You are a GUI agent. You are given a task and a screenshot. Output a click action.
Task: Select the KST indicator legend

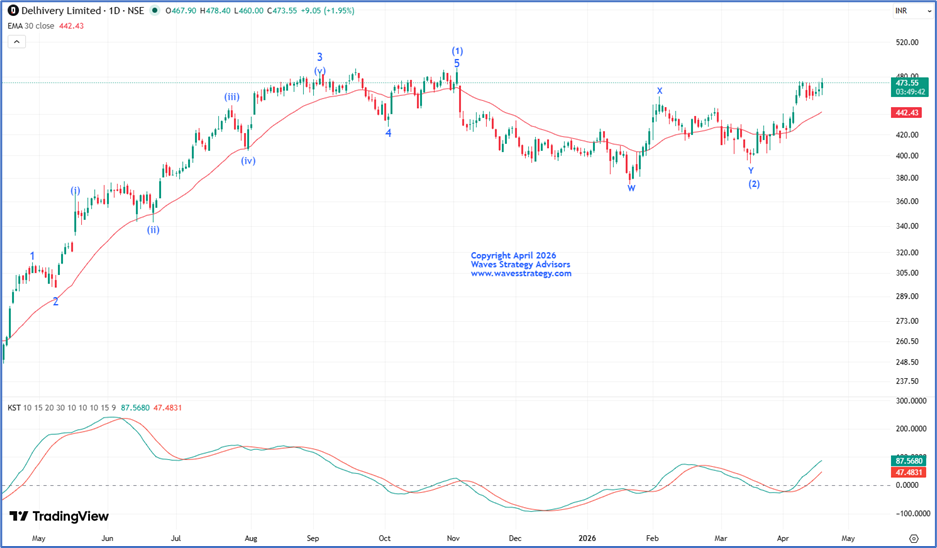click(62, 408)
